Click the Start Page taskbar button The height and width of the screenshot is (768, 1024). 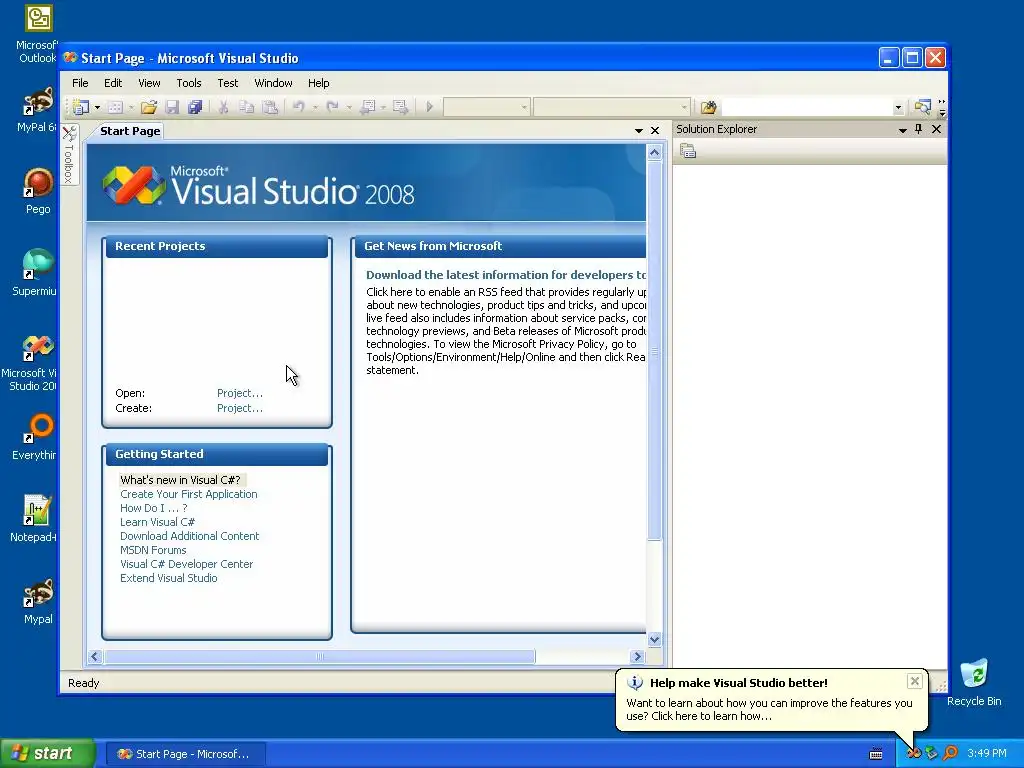pos(185,754)
